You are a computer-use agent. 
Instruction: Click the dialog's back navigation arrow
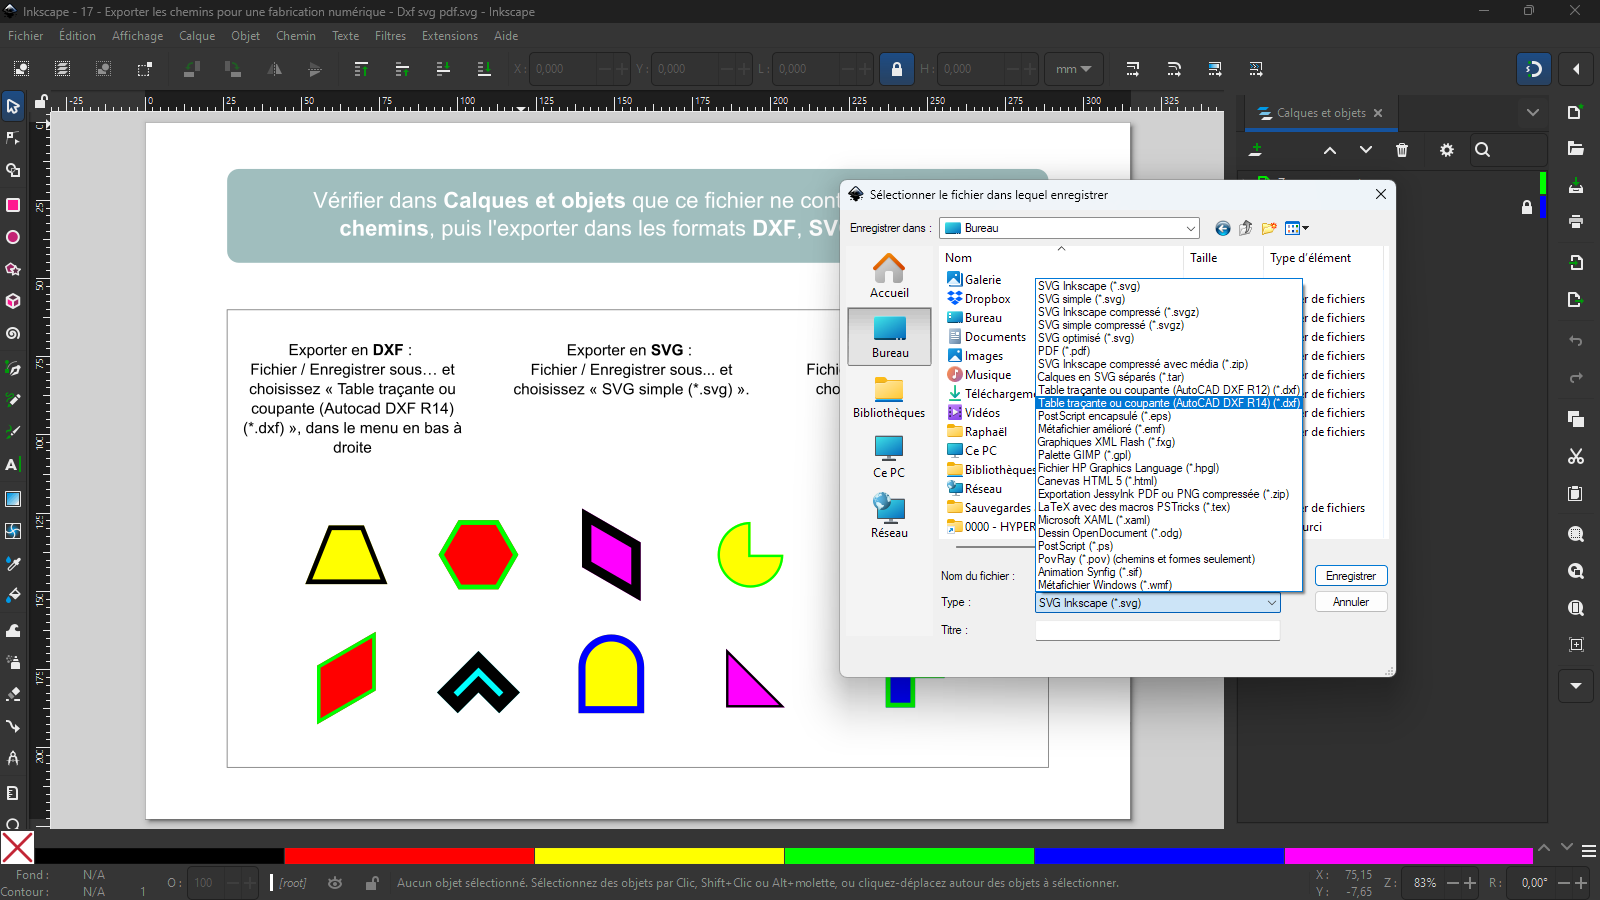point(1222,228)
